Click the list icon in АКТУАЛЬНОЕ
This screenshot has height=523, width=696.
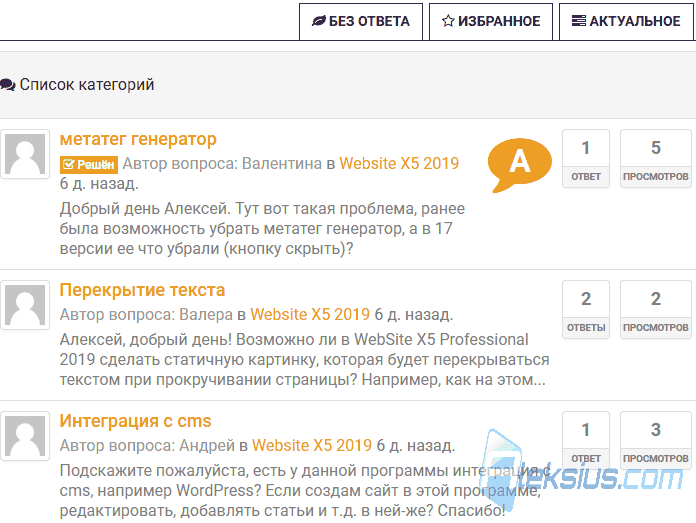[578, 21]
